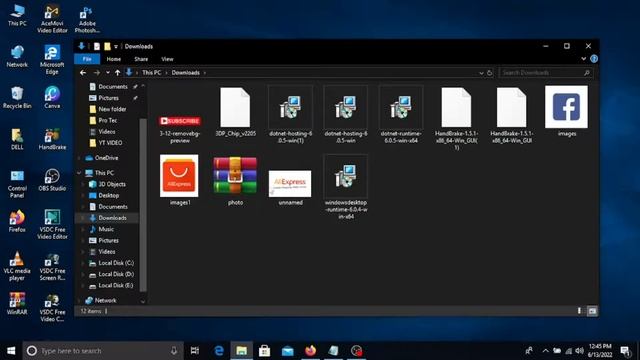Open the notification center icon
Screen dimensions: 640x360
click(624, 351)
